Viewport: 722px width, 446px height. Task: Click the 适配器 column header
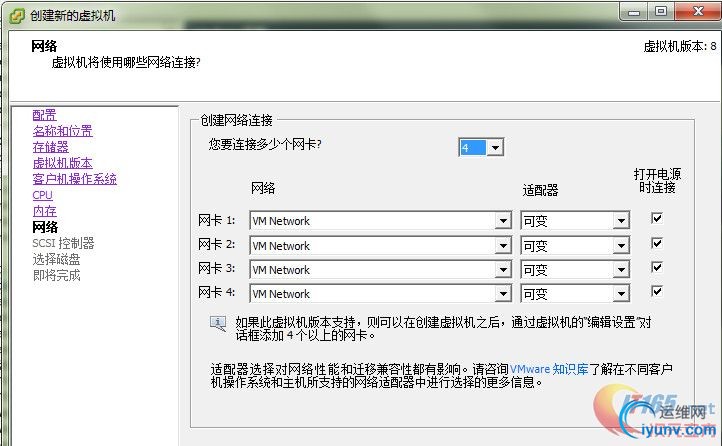point(540,190)
